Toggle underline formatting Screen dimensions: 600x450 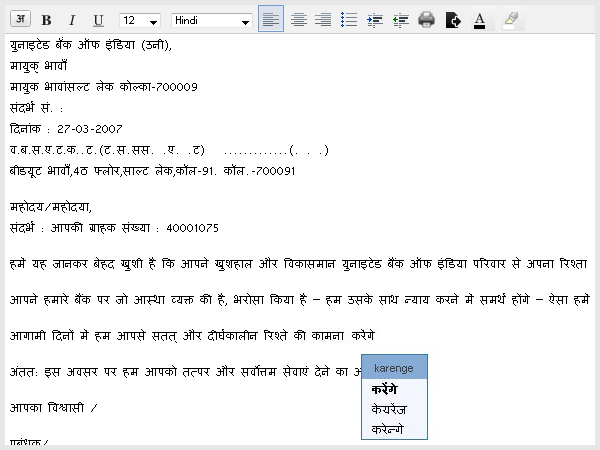pos(98,20)
